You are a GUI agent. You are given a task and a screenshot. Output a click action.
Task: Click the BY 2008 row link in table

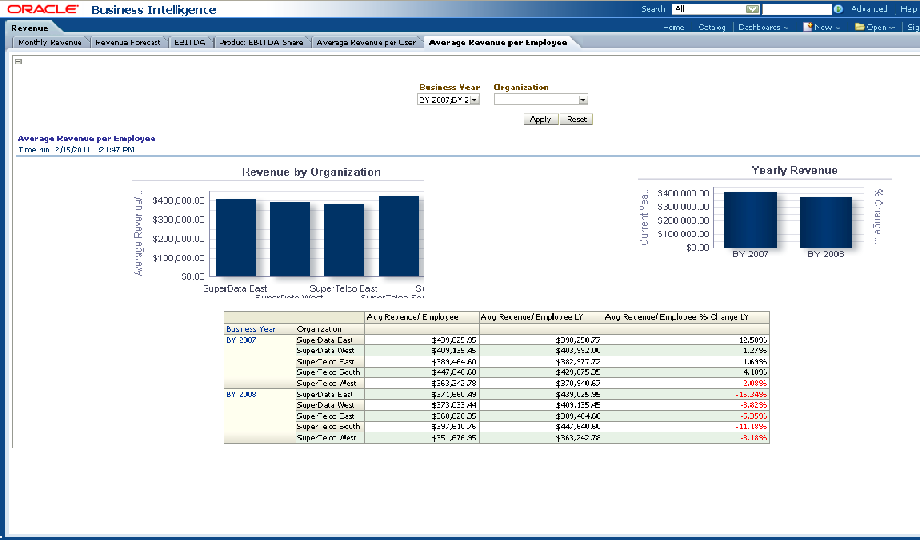click(241, 394)
